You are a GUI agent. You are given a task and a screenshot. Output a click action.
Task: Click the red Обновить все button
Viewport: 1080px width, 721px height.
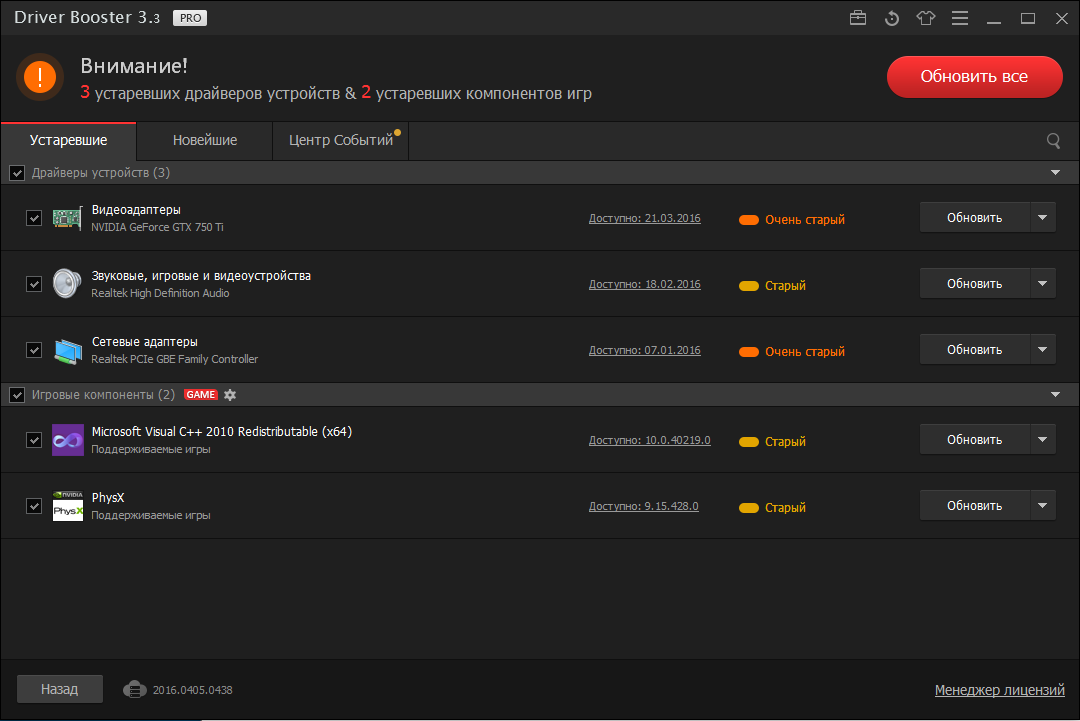(974, 76)
